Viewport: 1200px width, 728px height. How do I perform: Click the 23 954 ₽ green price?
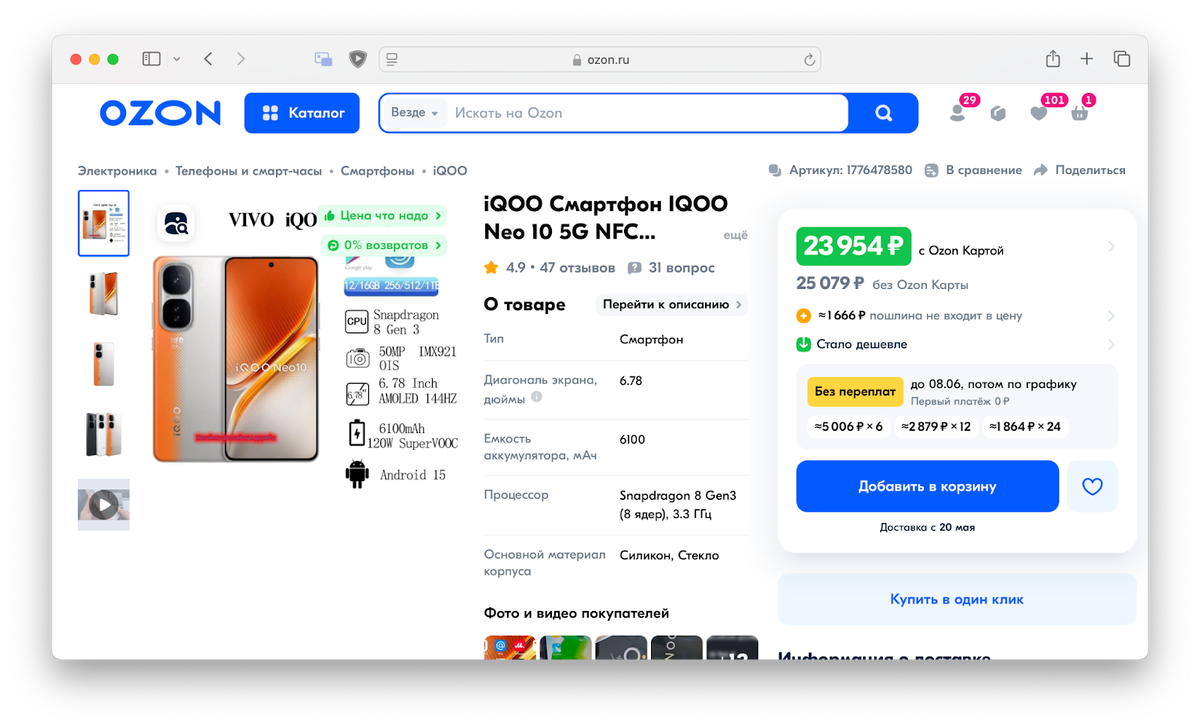coord(854,246)
